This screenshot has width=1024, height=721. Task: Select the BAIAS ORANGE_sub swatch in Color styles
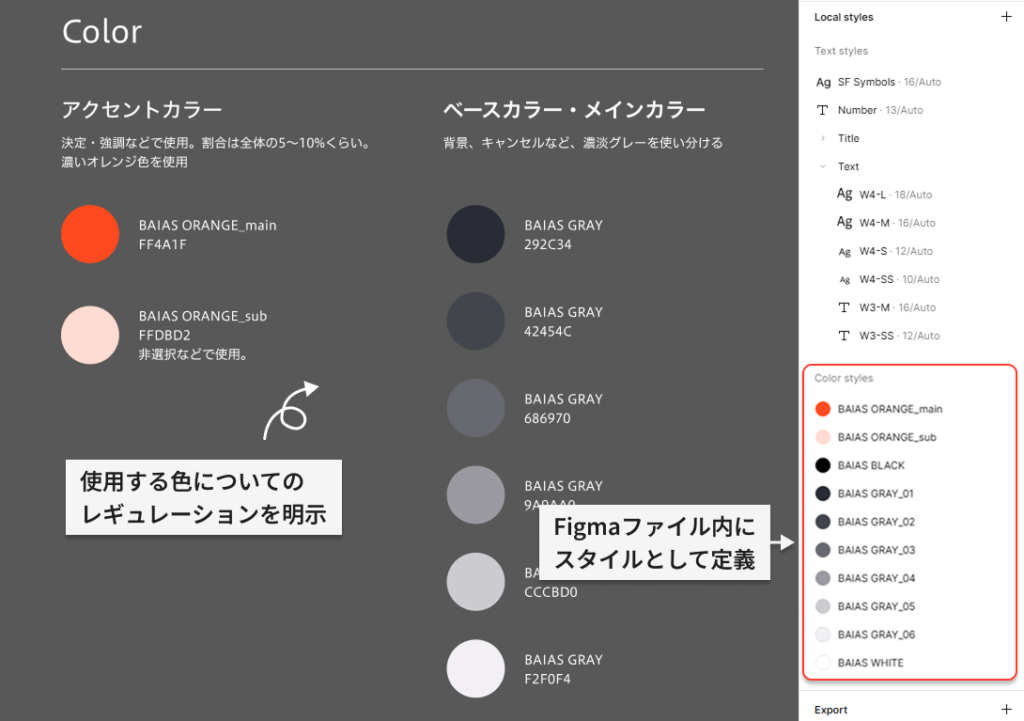click(823, 437)
